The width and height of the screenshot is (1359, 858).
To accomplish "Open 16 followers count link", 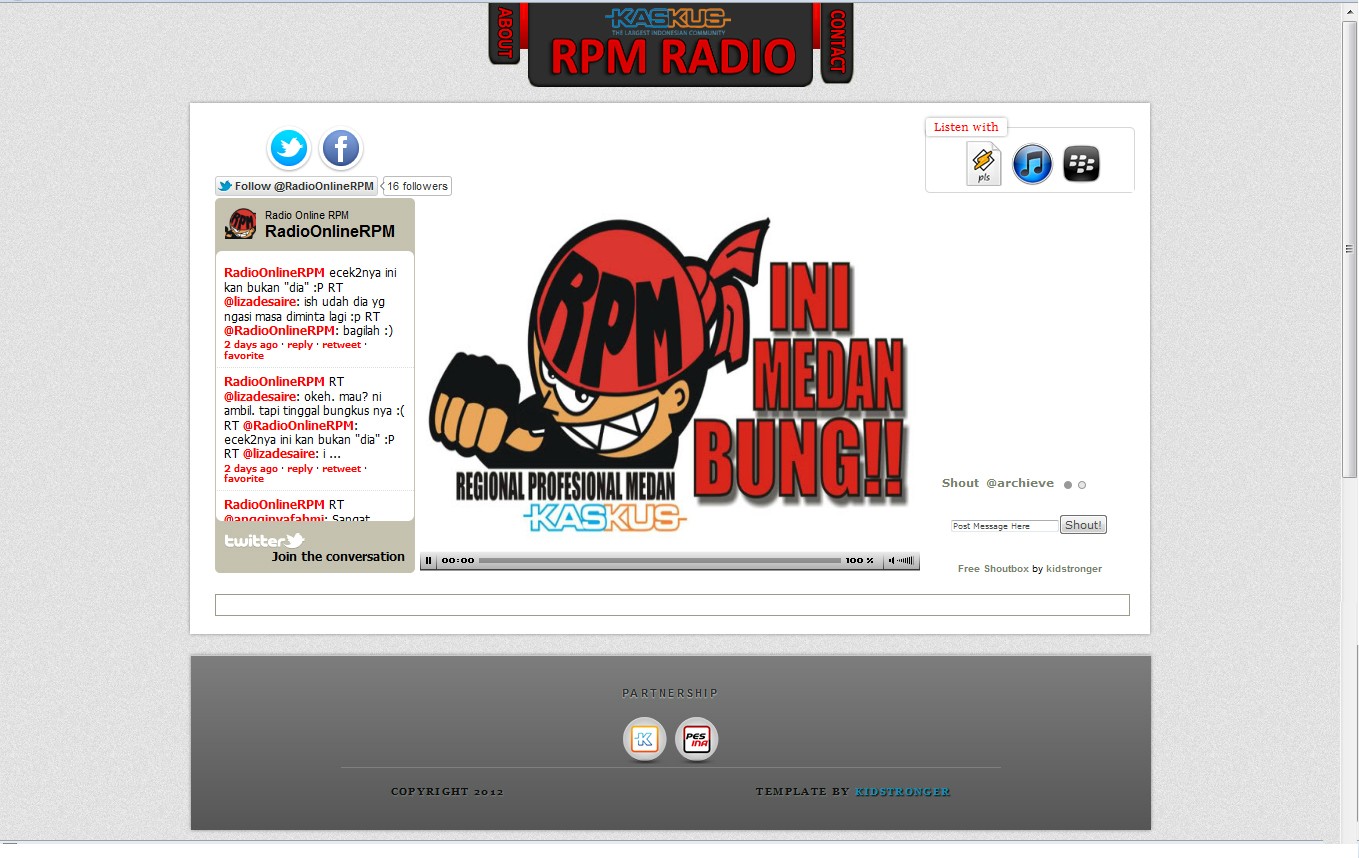I will pyautogui.click(x=417, y=186).
